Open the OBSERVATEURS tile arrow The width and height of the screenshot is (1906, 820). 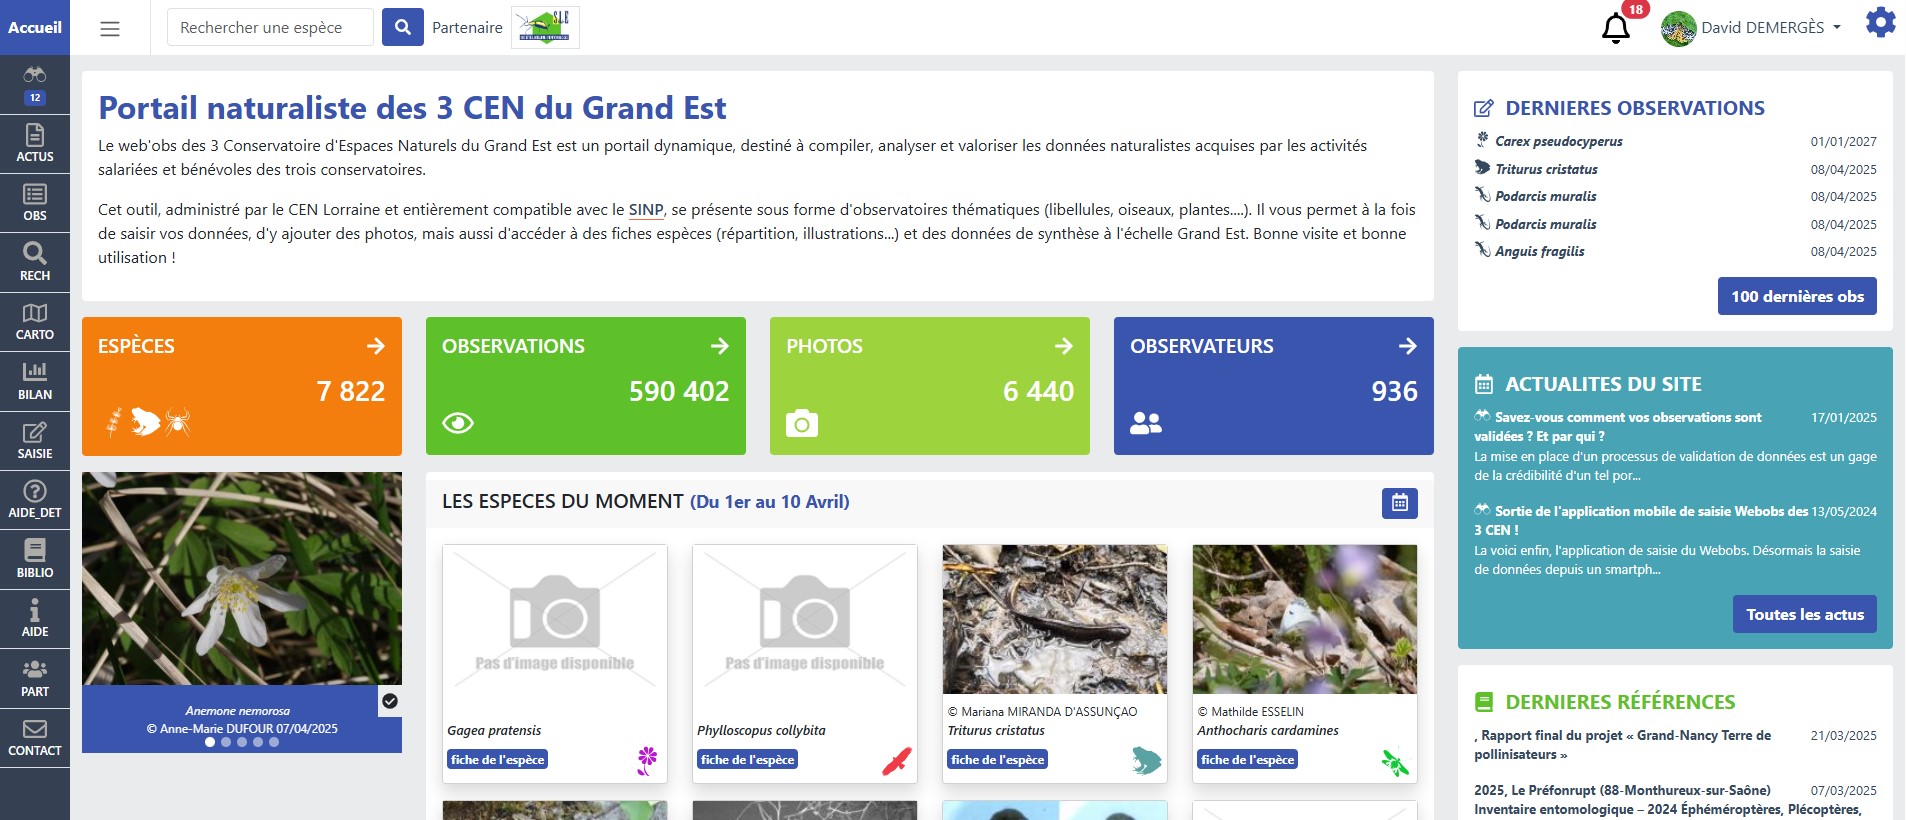pos(1407,346)
